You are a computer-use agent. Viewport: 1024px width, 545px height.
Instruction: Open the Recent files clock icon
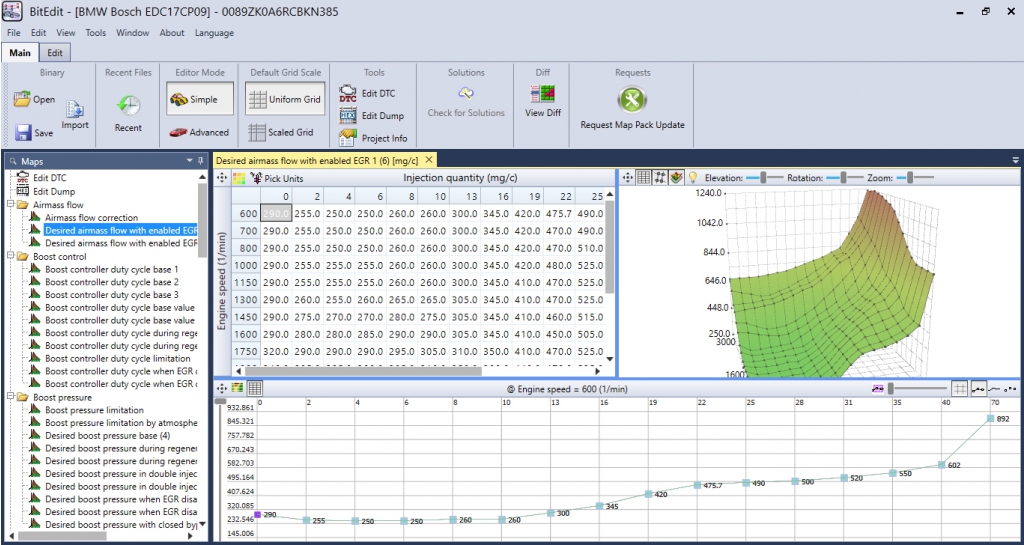(x=128, y=105)
